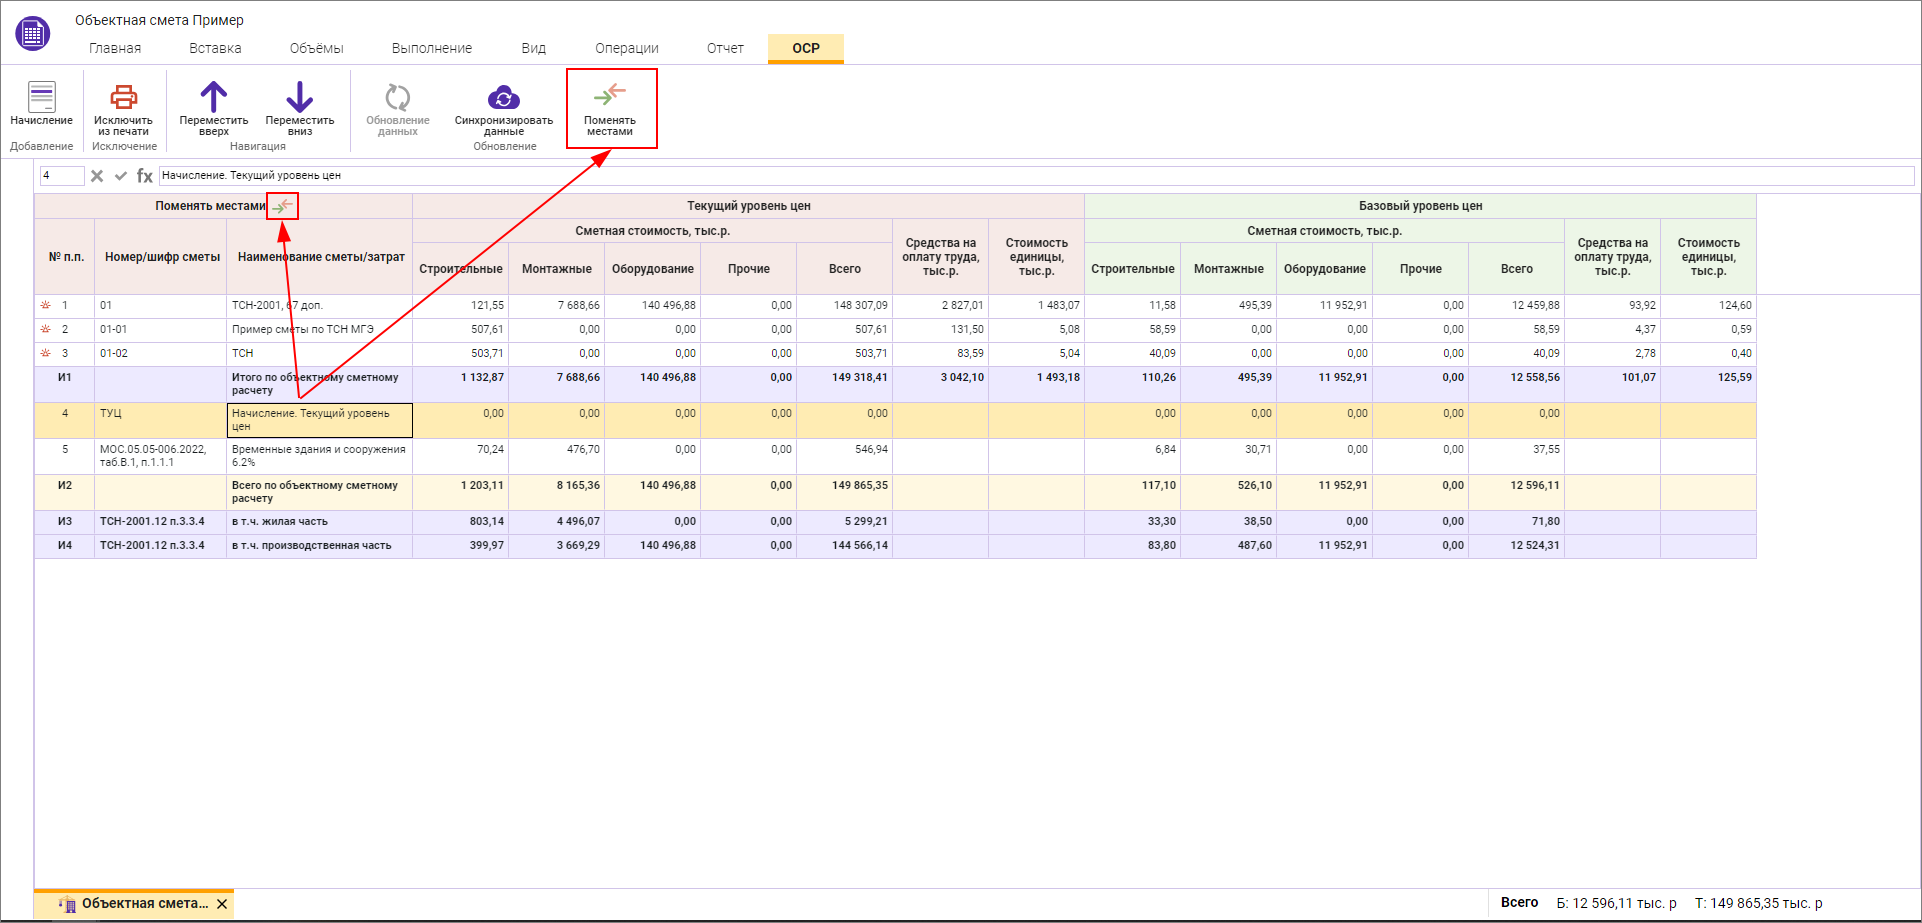Click № п.п. column header
Screen dimensions: 1922x923
coord(66,257)
